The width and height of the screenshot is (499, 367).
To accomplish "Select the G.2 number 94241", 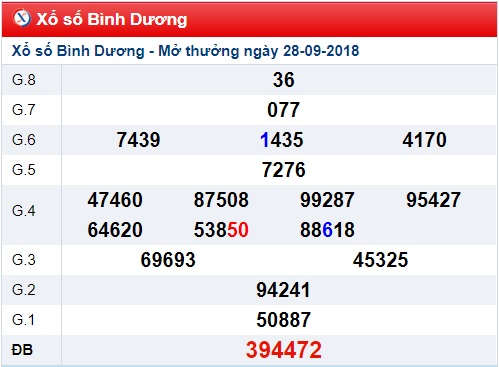I will pyautogui.click(x=283, y=290).
